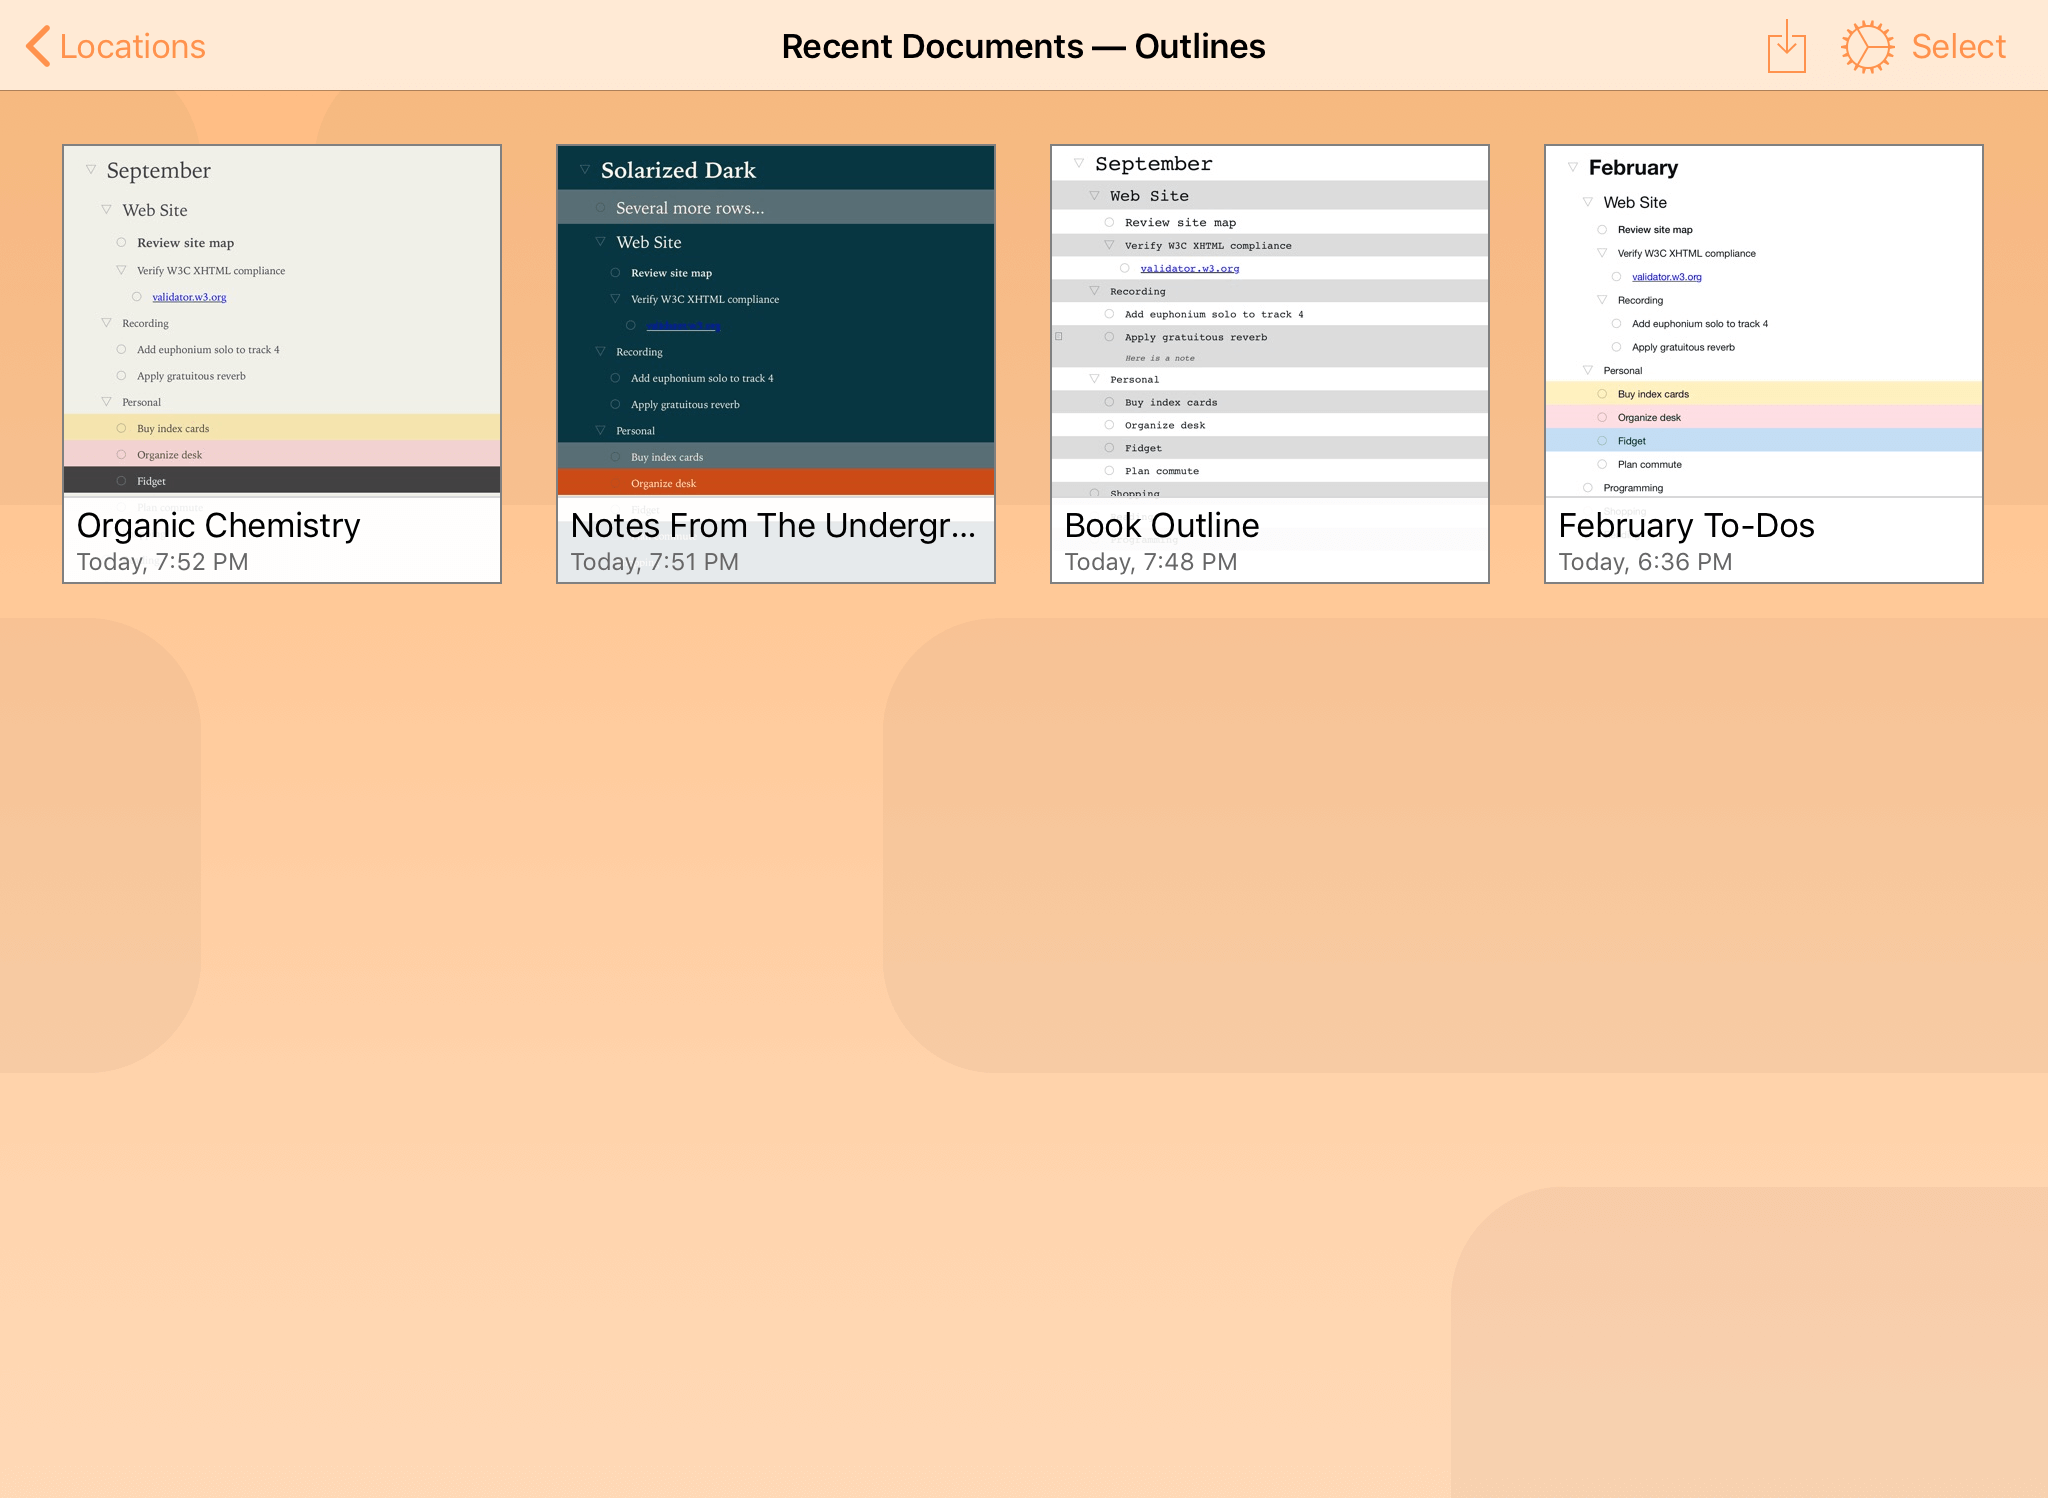The width and height of the screenshot is (2048, 1498).
Task: Tap the gear icon beside Select
Action: (1868, 45)
